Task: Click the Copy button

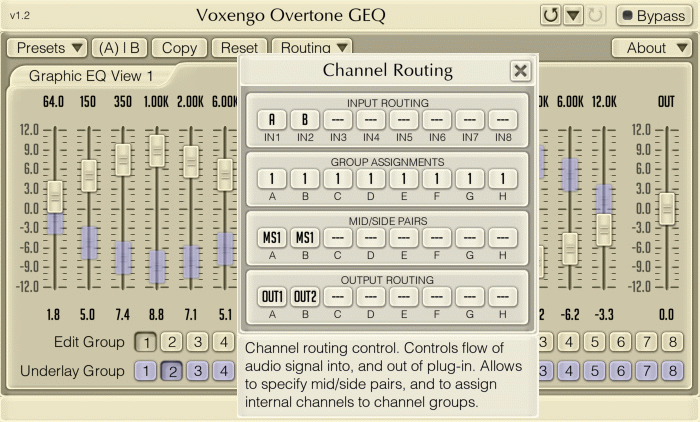Action: [x=179, y=48]
